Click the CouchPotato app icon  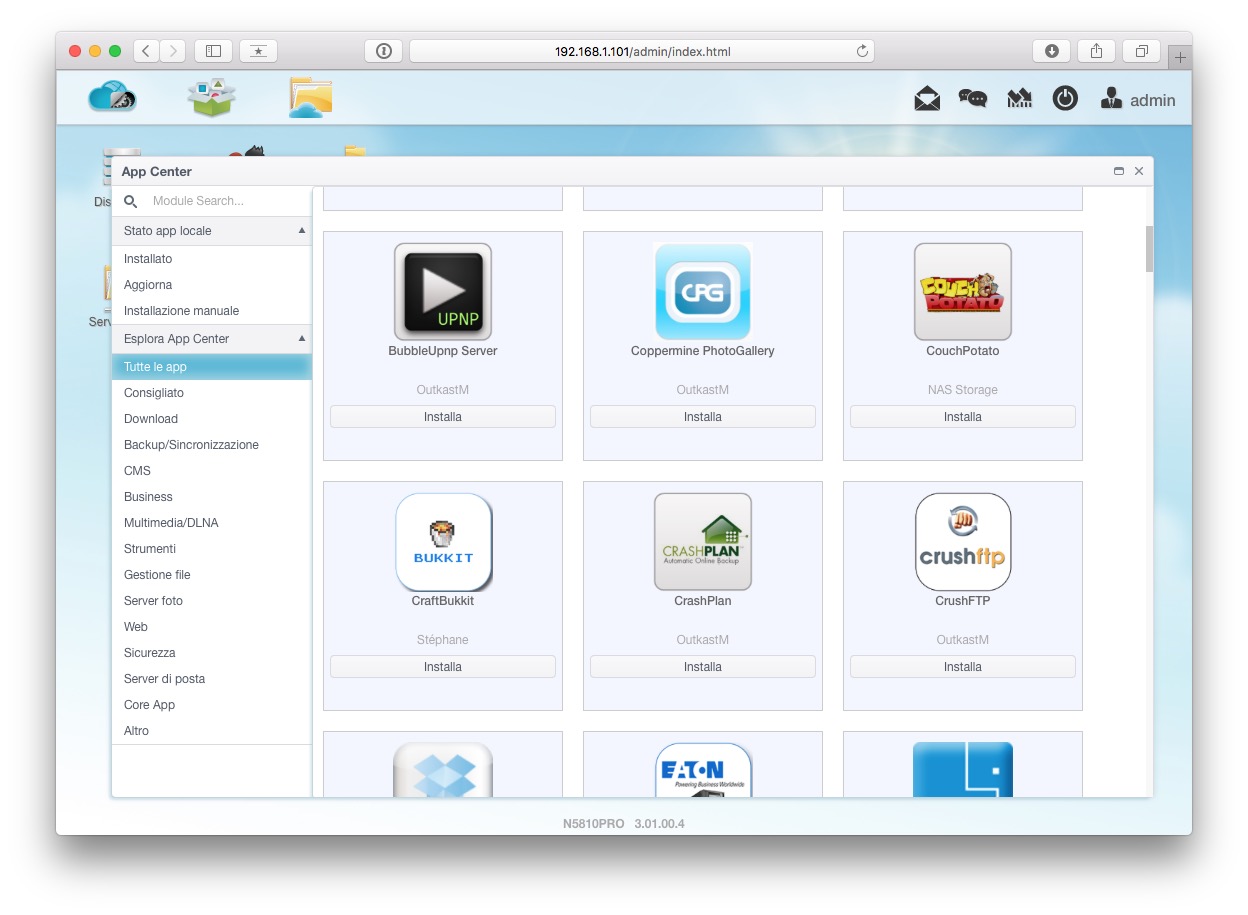963,291
